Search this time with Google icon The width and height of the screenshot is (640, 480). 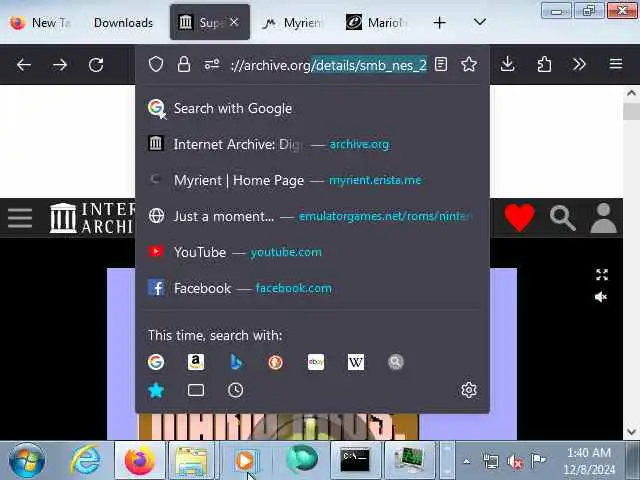point(156,362)
